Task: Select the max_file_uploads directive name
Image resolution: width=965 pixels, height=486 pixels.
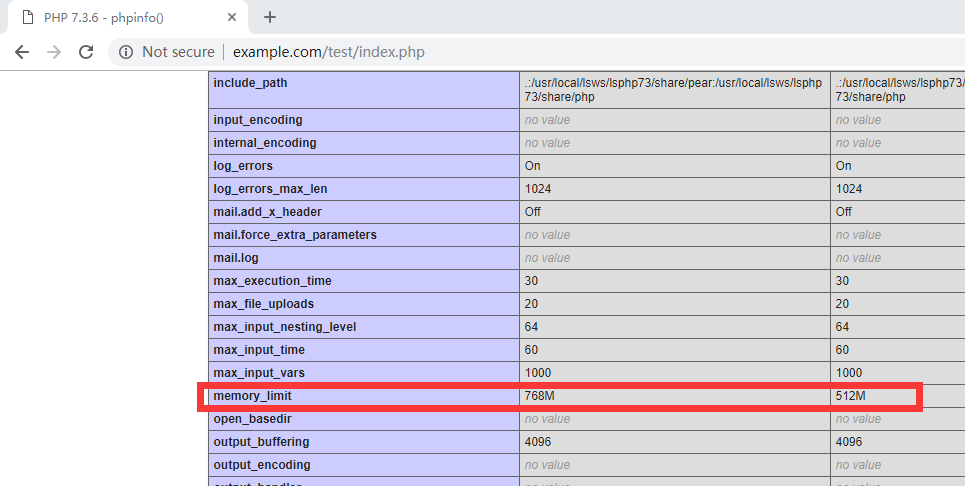Action: point(263,304)
